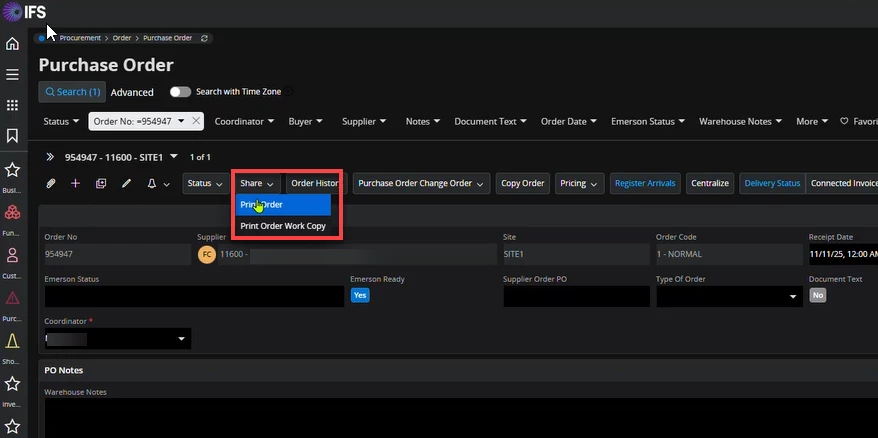The image size is (878, 438).
Task: Open the Fun... cubes shortcut
Action: tap(12, 212)
